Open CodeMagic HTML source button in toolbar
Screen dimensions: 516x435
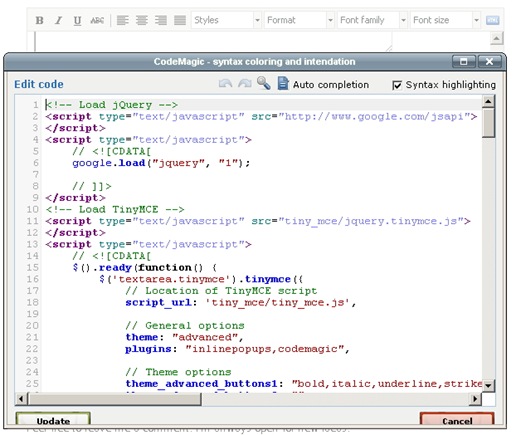click(492, 20)
